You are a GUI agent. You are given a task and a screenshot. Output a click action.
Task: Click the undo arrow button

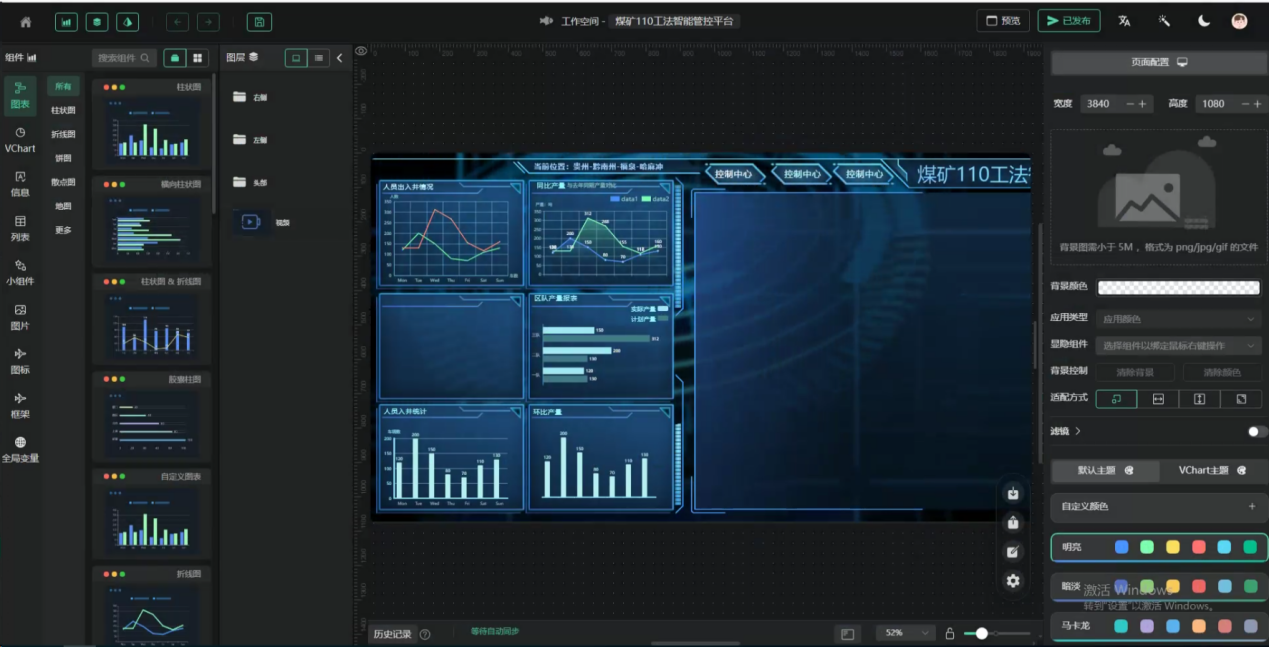tap(177, 22)
